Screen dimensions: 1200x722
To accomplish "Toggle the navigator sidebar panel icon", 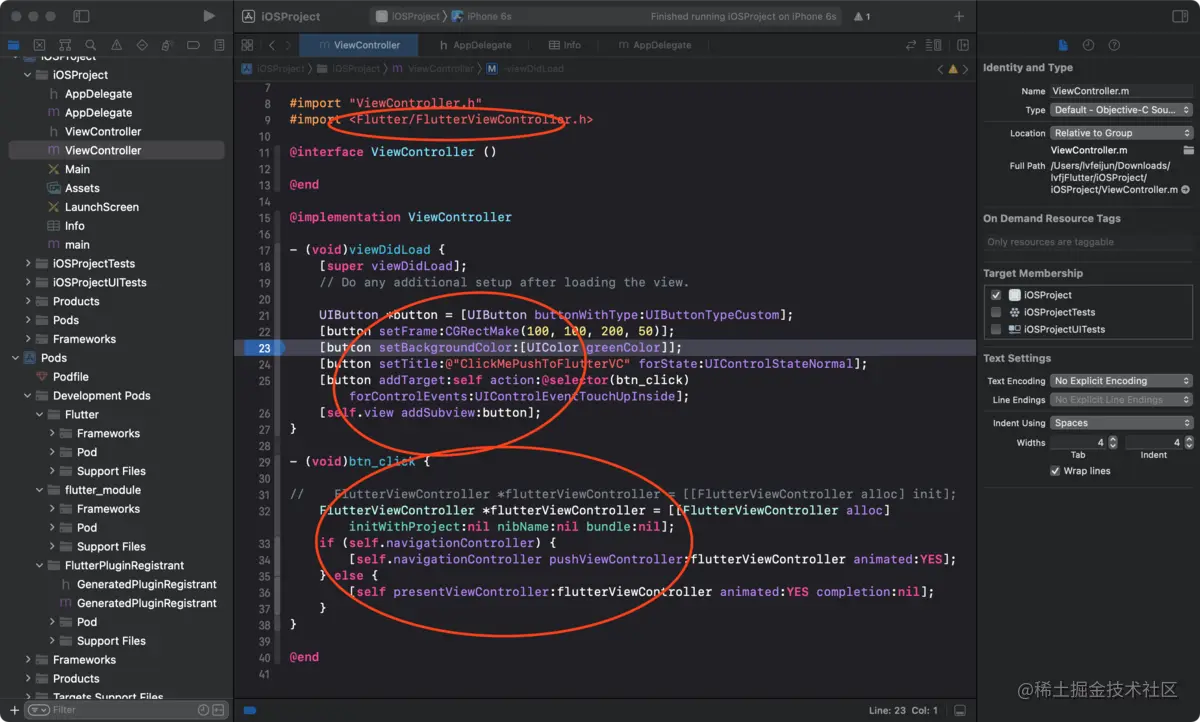I will [x=82, y=16].
